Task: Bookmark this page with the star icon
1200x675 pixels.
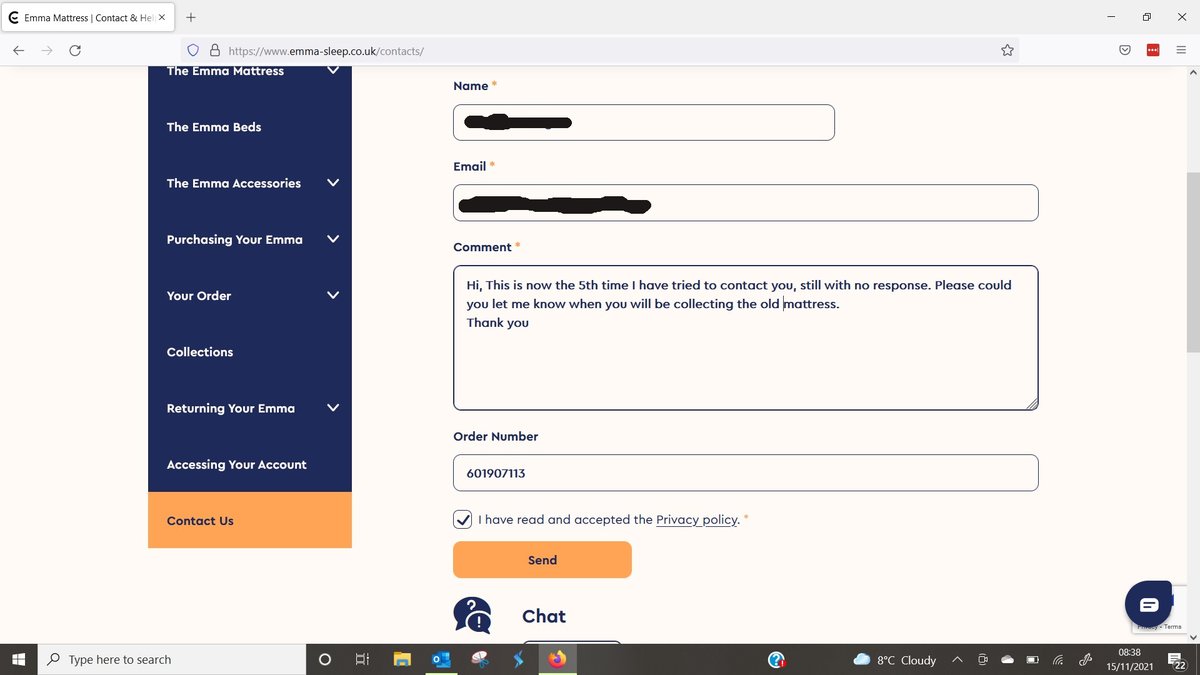Action: click(1007, 50)
